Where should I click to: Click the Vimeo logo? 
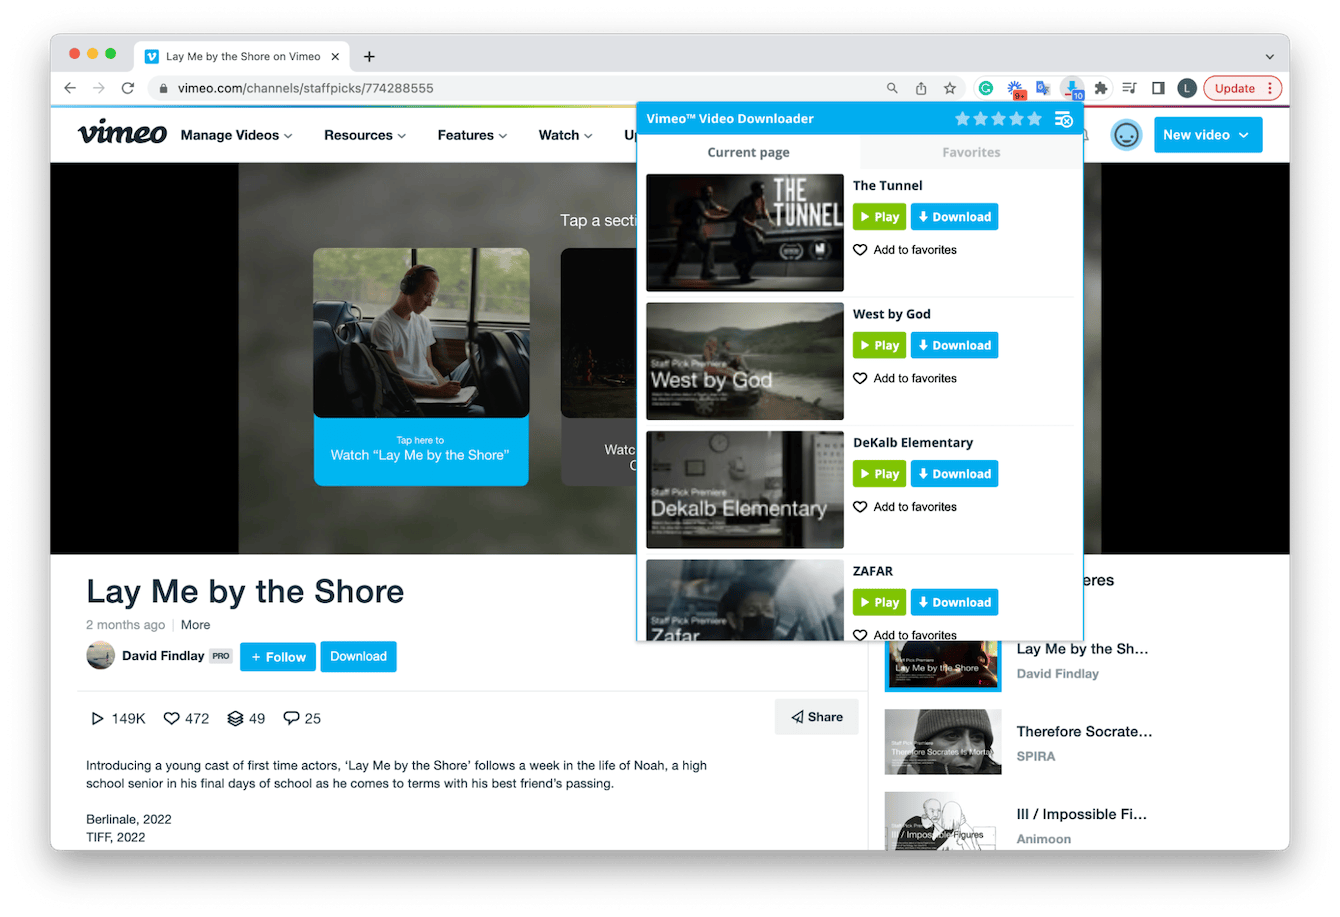click(121, 133)
